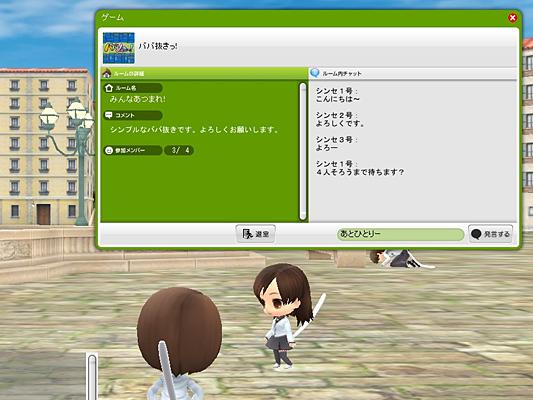
Task: Select the ルームの詳細 panel header
Action: (205, 73)
